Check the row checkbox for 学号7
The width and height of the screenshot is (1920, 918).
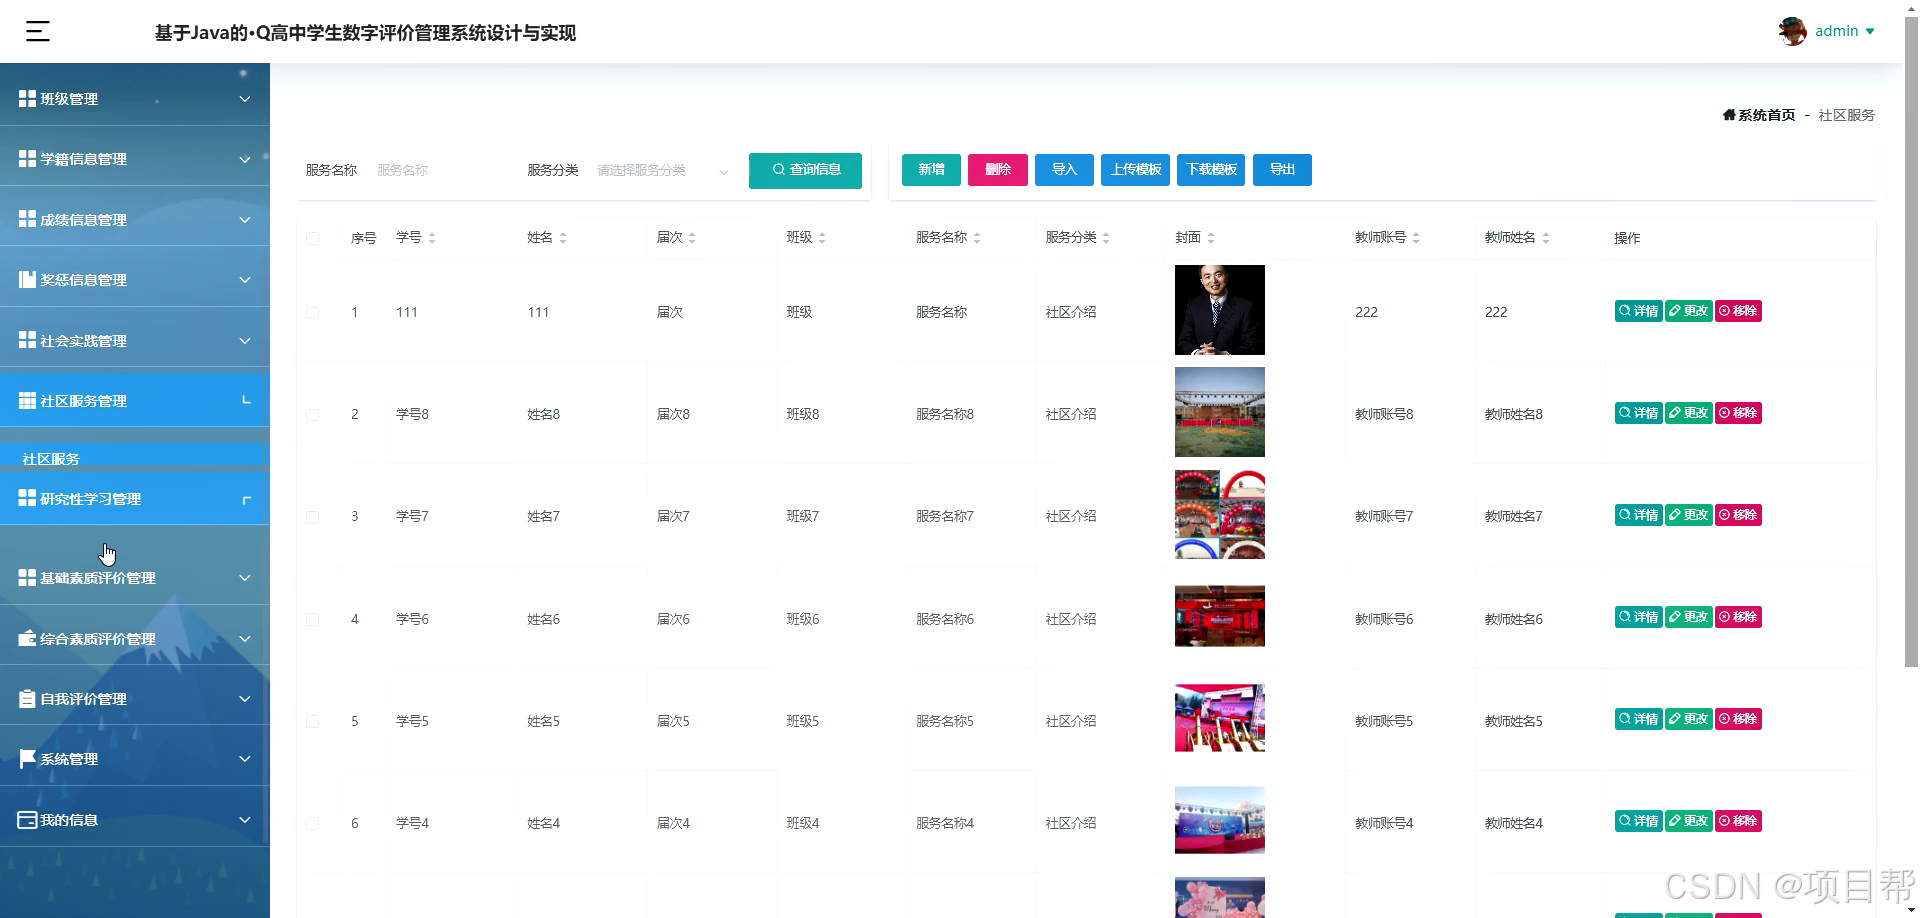313,517
